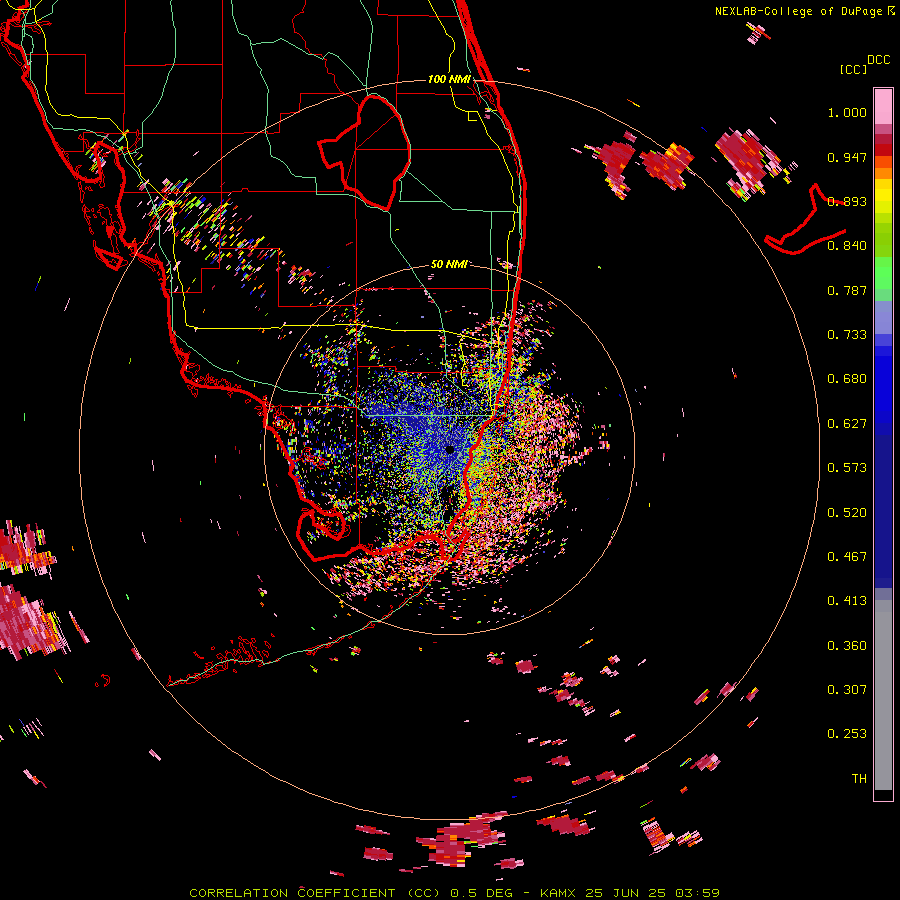The height and width of the screenshot is (900, 900).
Task: Click the 0.840 scale value
Action: 847,246
